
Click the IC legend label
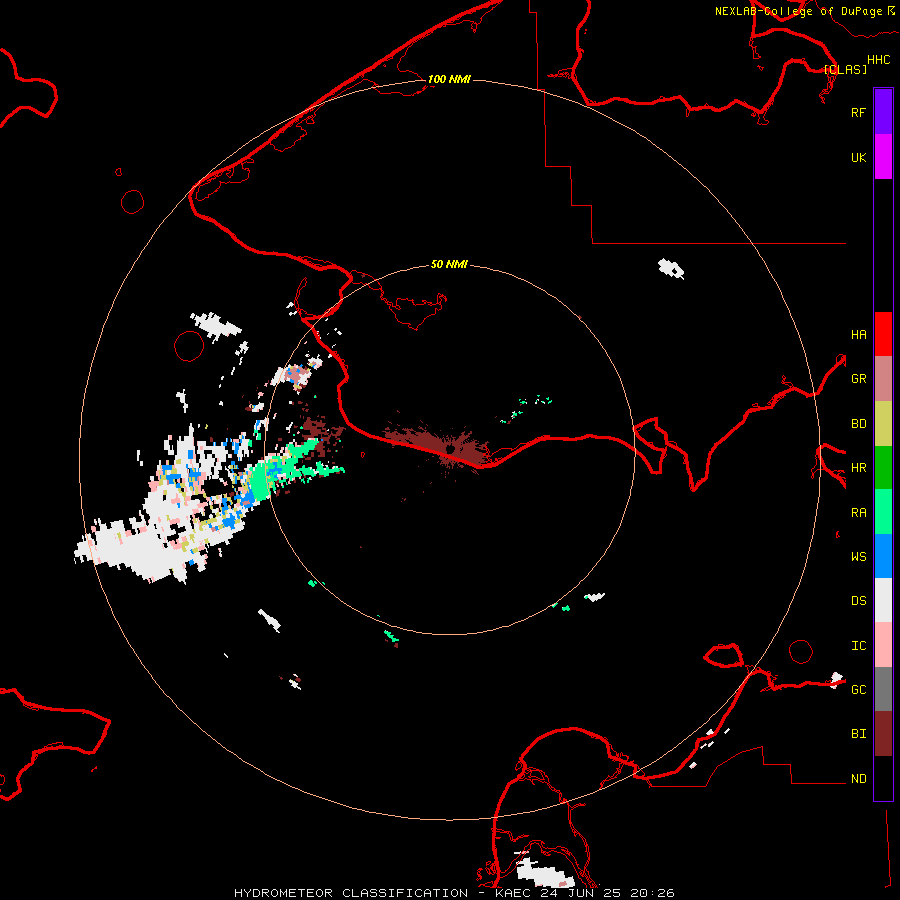(x=858, y=646)
